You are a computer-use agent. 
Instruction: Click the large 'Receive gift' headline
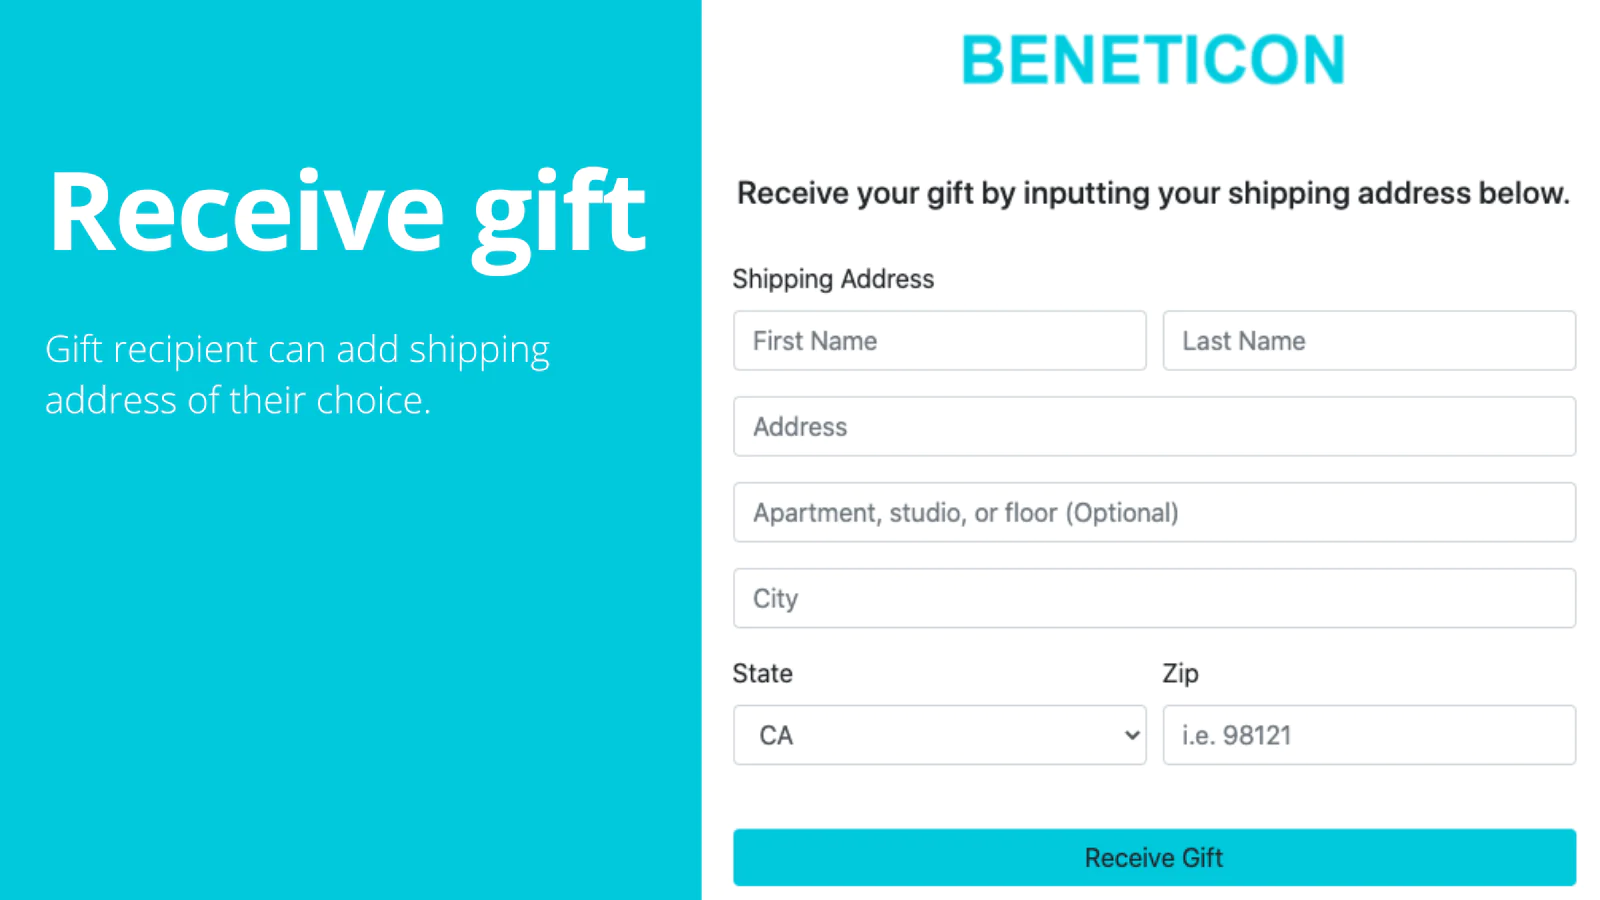(347, 213)
